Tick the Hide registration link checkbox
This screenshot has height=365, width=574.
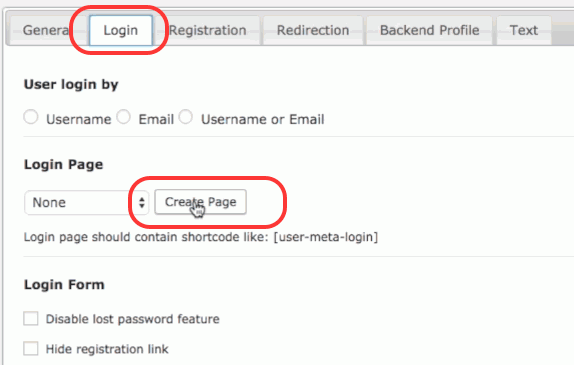click(31, 349)
